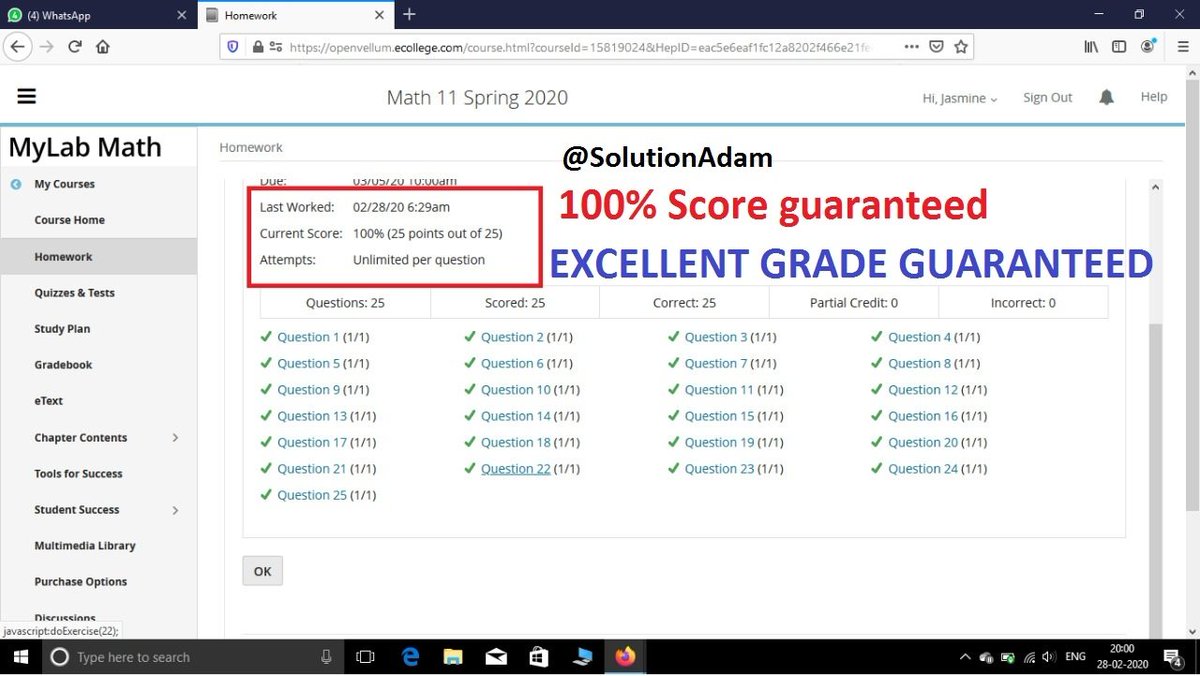Viewport: 1200px width, 676px height.
Task: Open Microsoft Store from the taskbar
Action: click(539, 657)
